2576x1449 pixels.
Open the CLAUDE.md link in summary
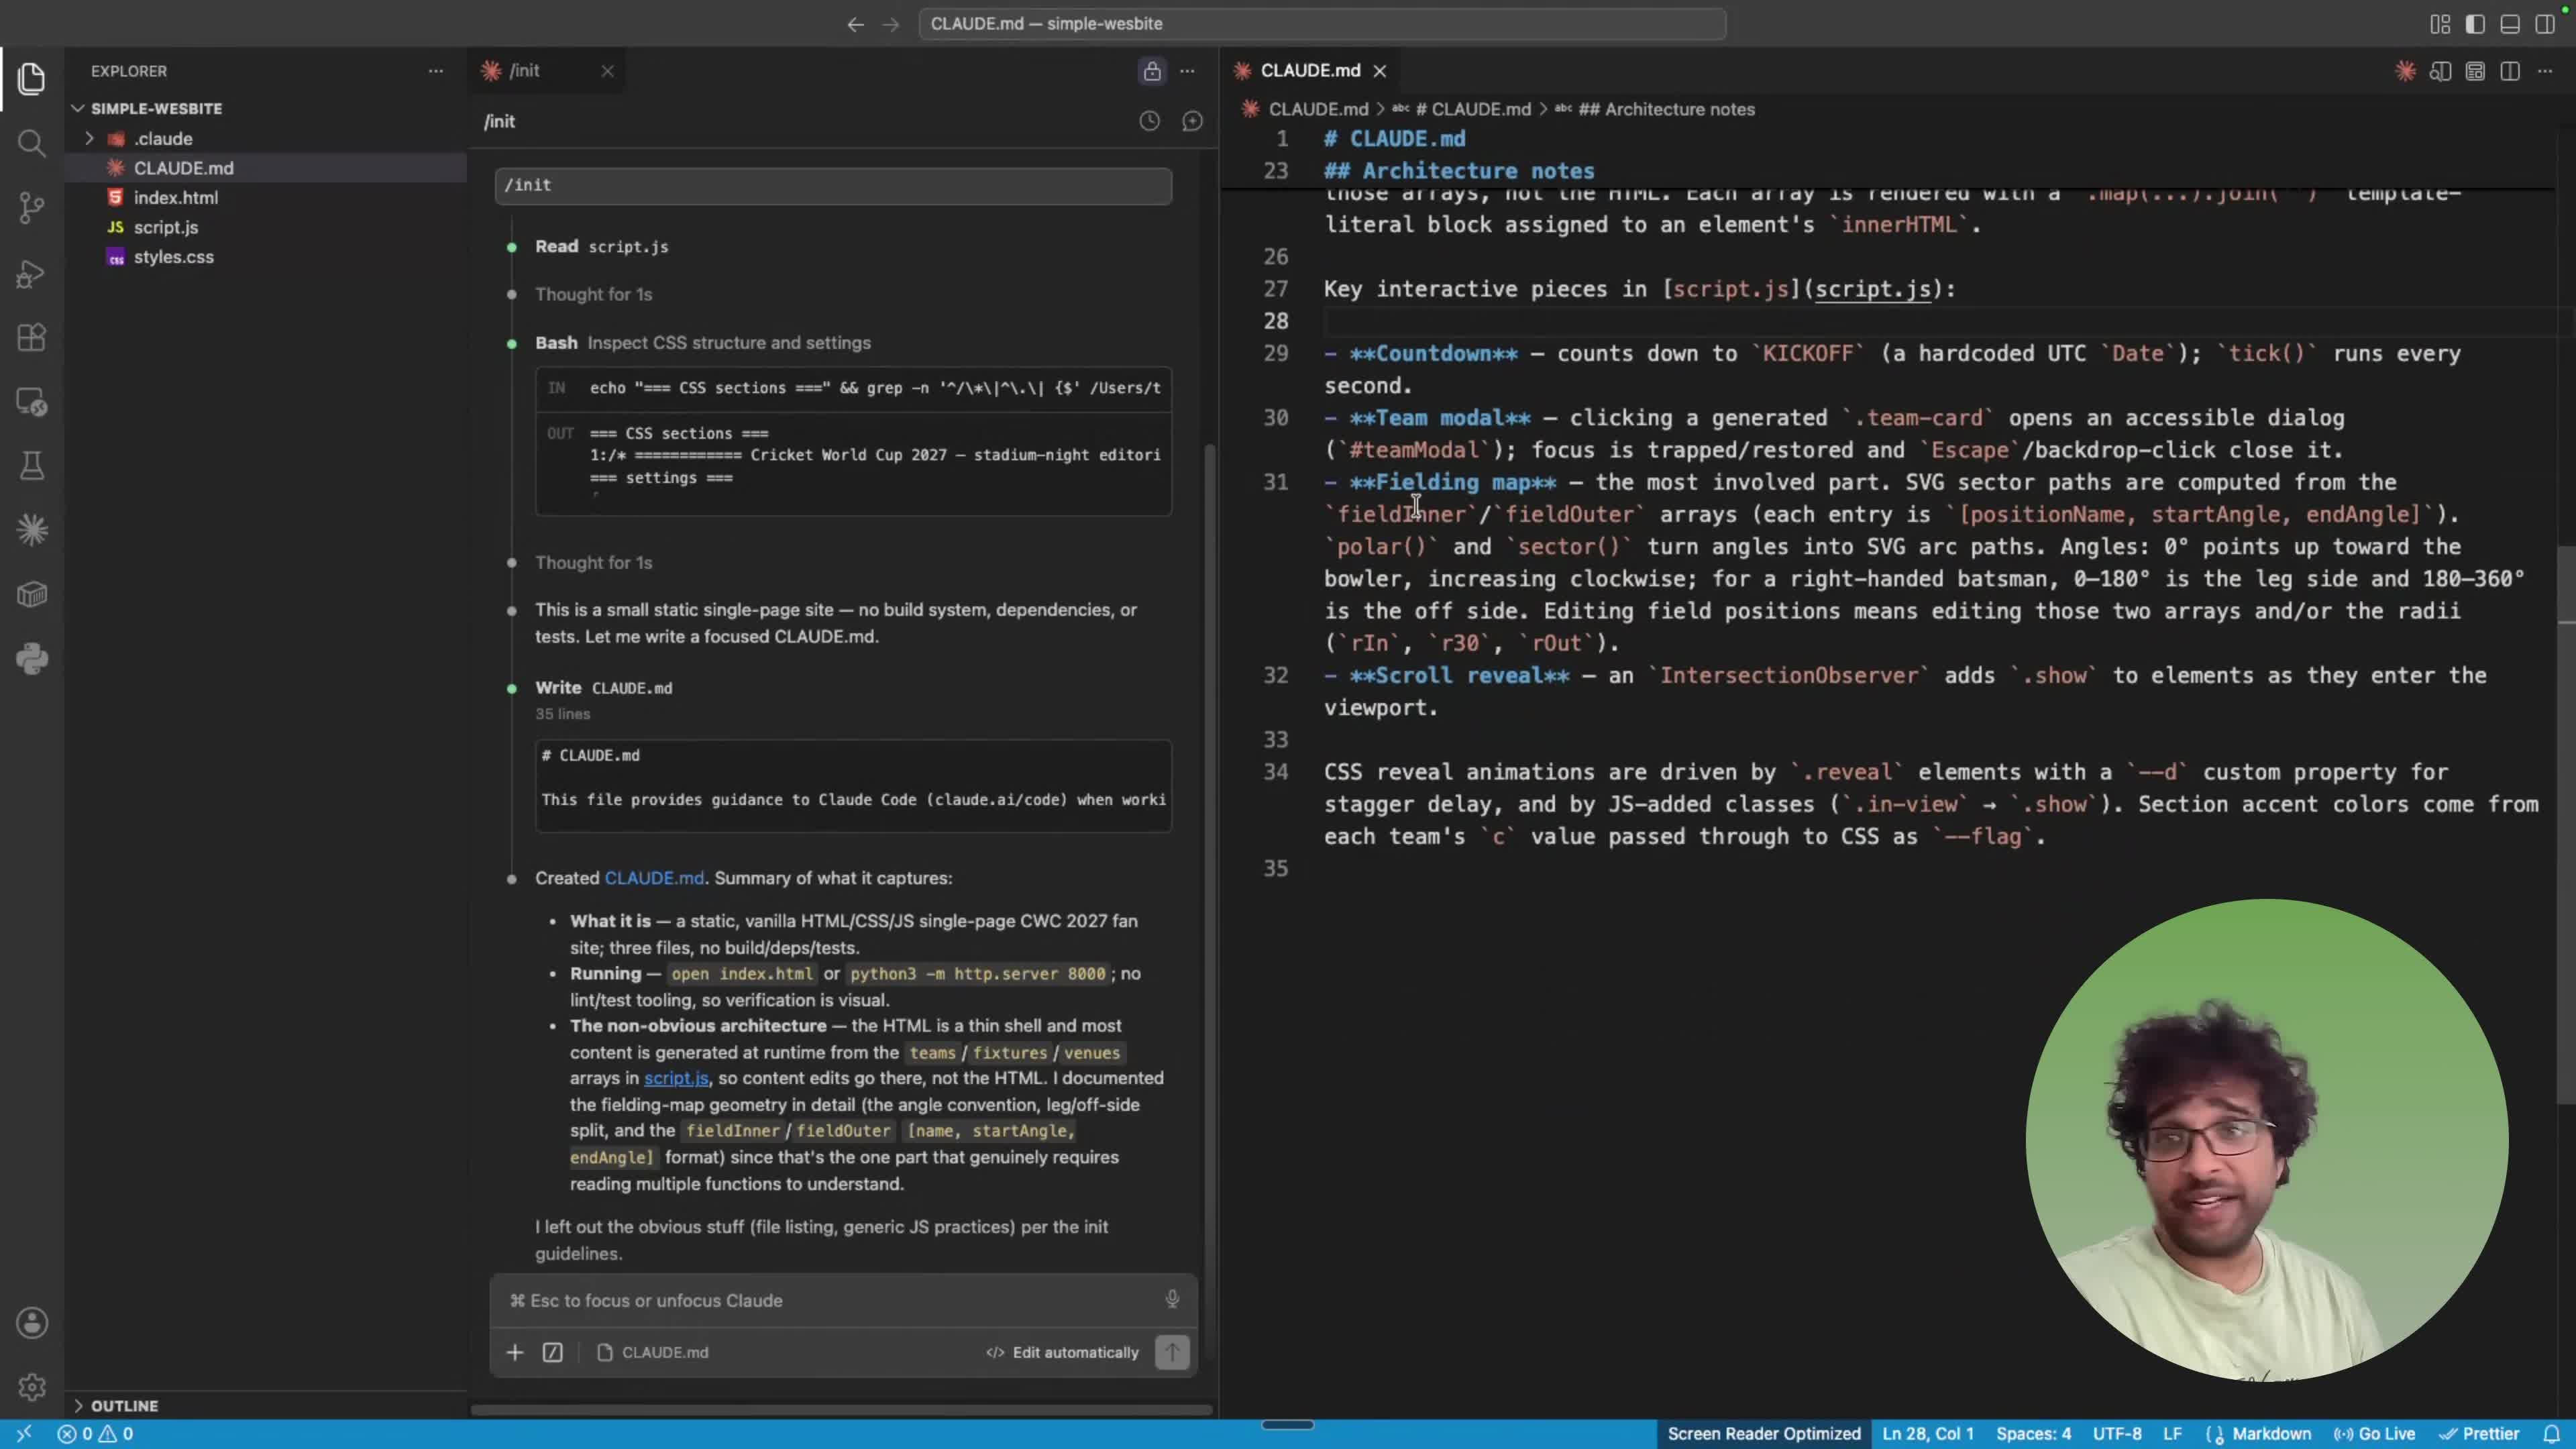(654, 878)
